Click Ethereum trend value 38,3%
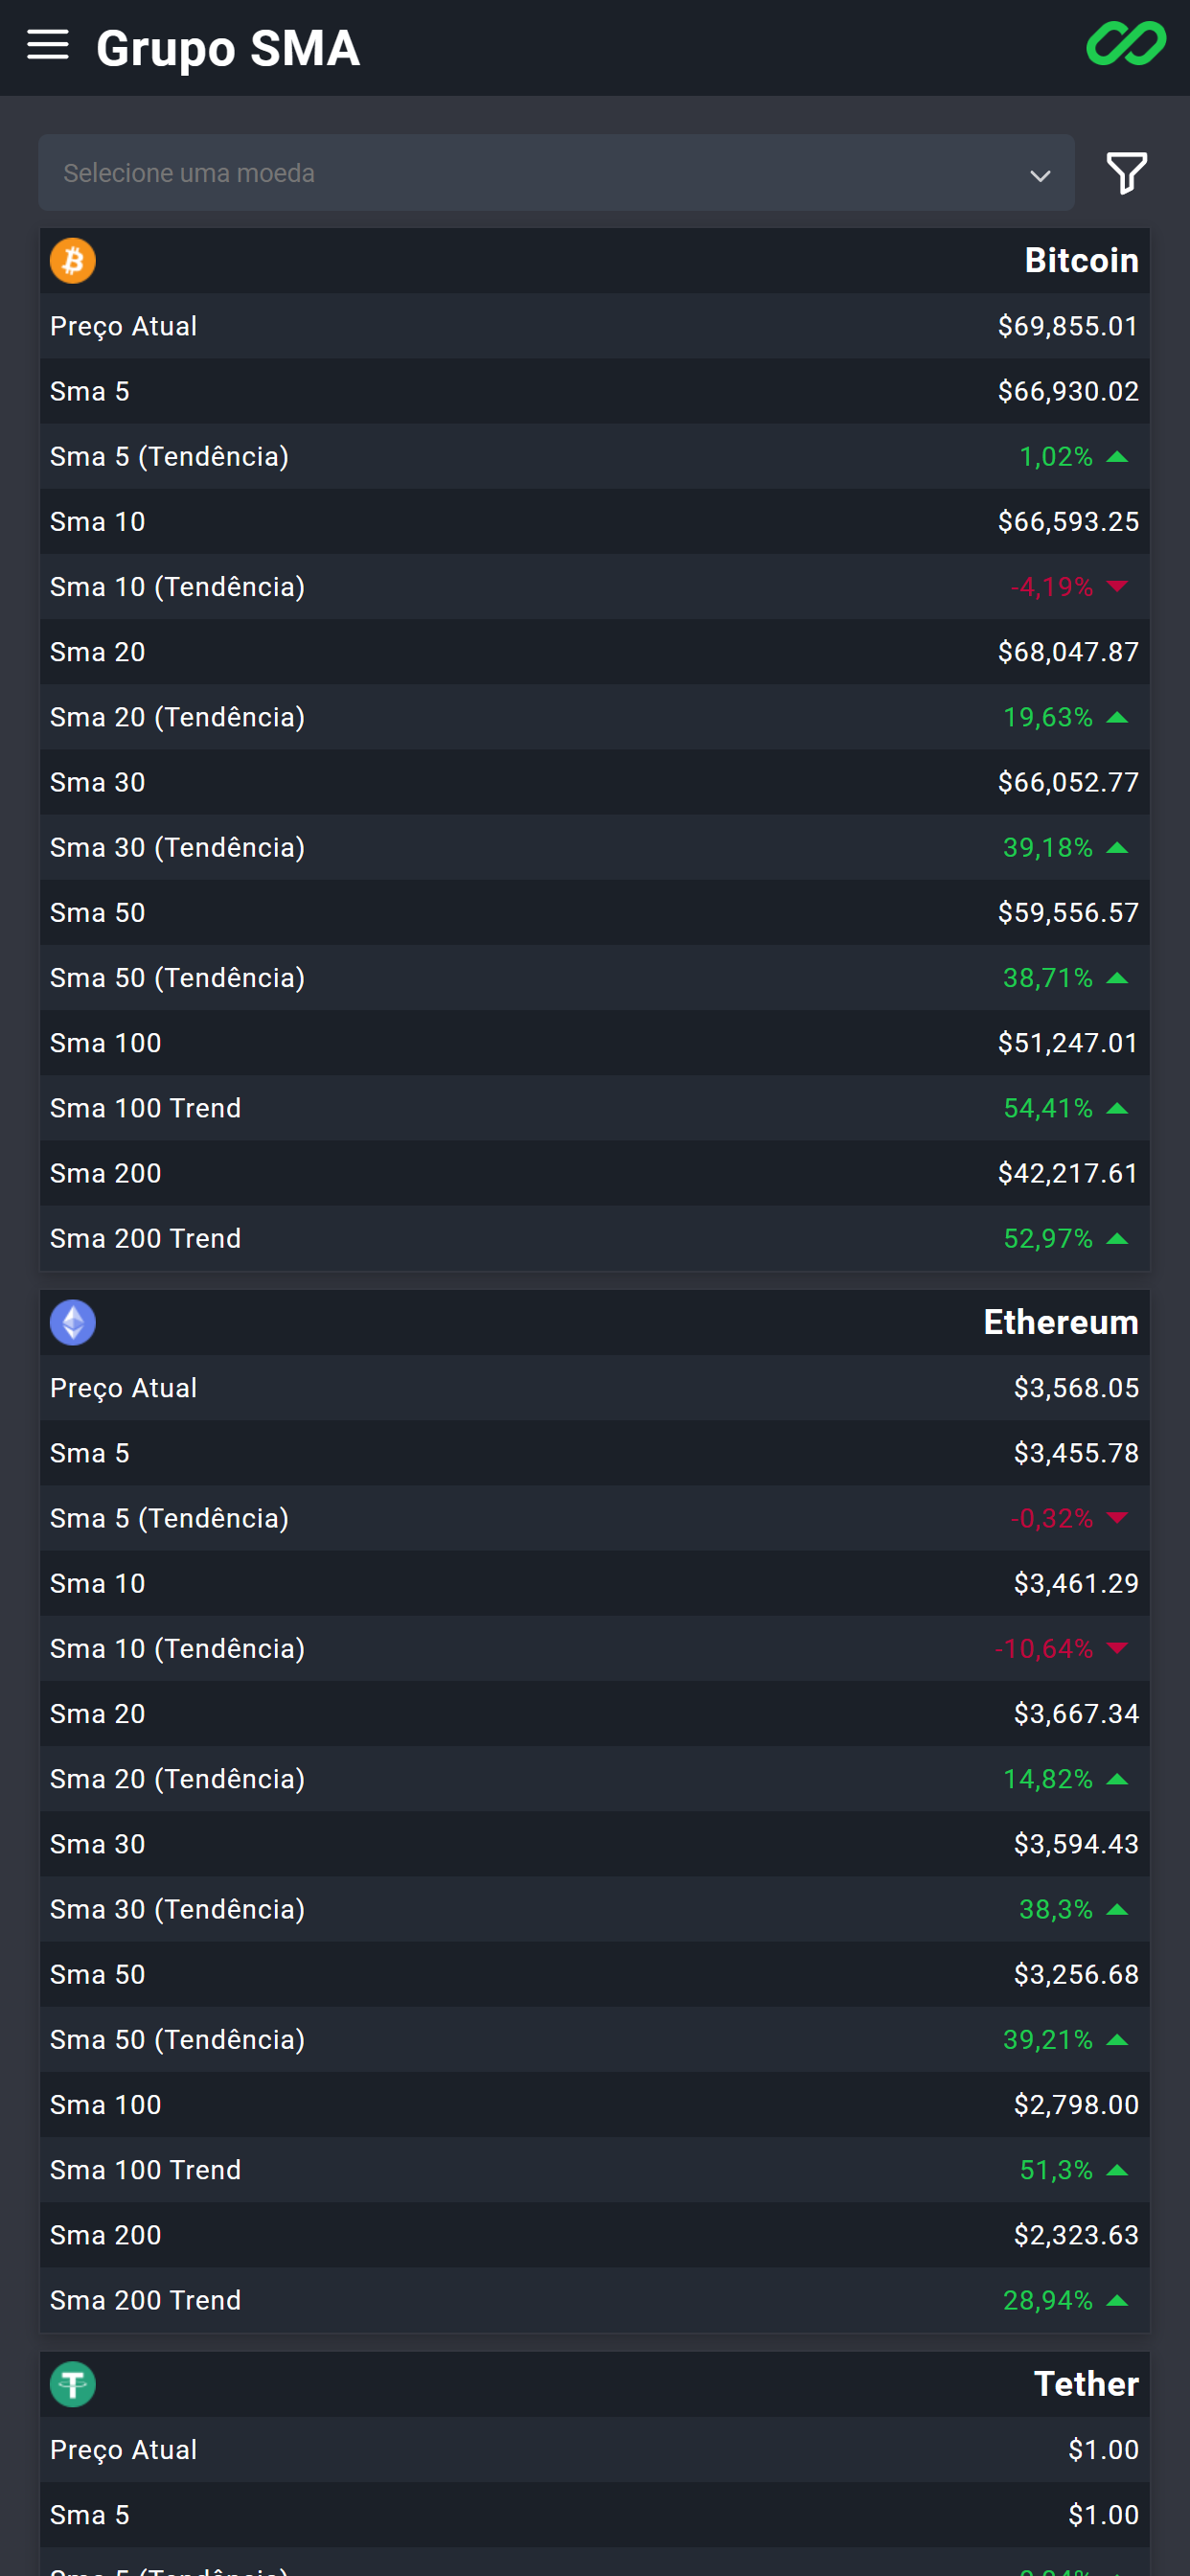The width and height of the screenshot is (1190, 2576). pyautogui.click(x=1055, y=1910)
